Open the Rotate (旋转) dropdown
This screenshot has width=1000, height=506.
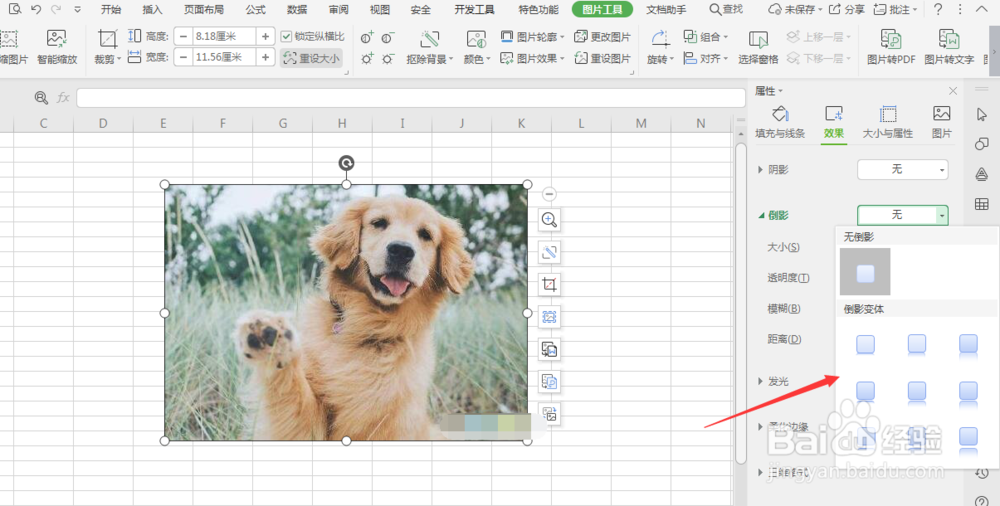coord(660,47)
